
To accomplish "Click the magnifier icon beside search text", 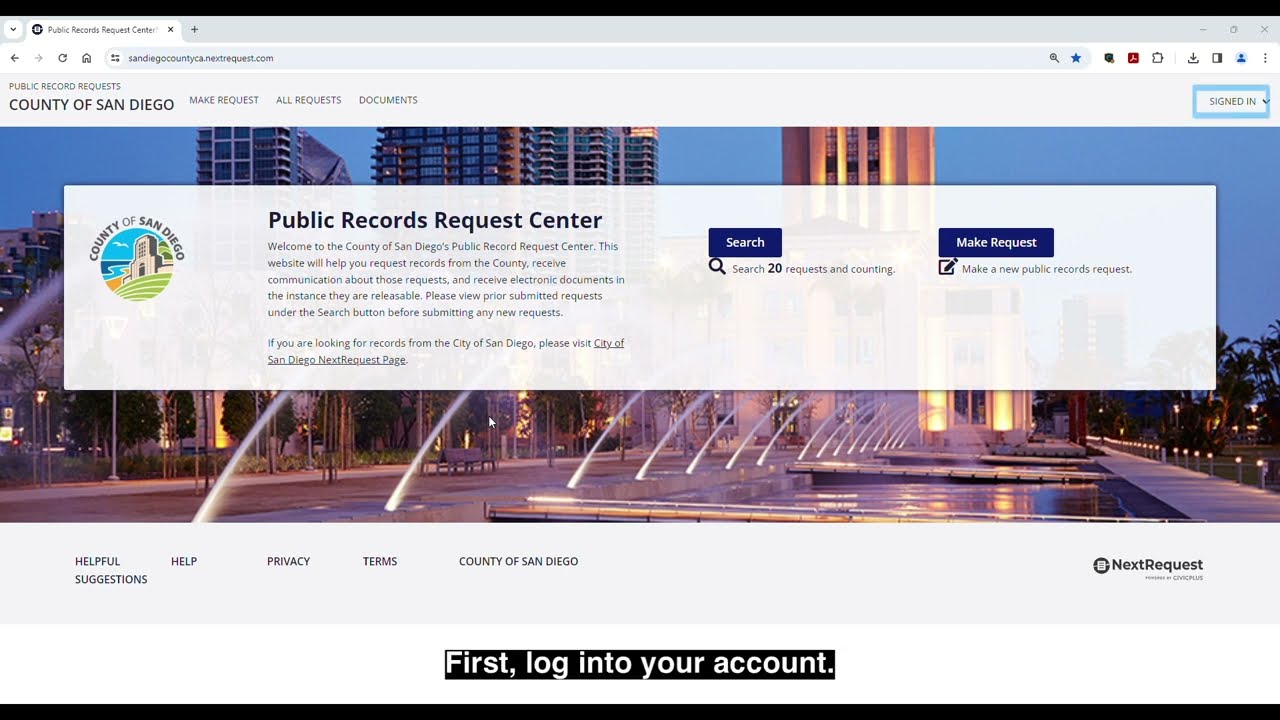I will click(717, 266).
